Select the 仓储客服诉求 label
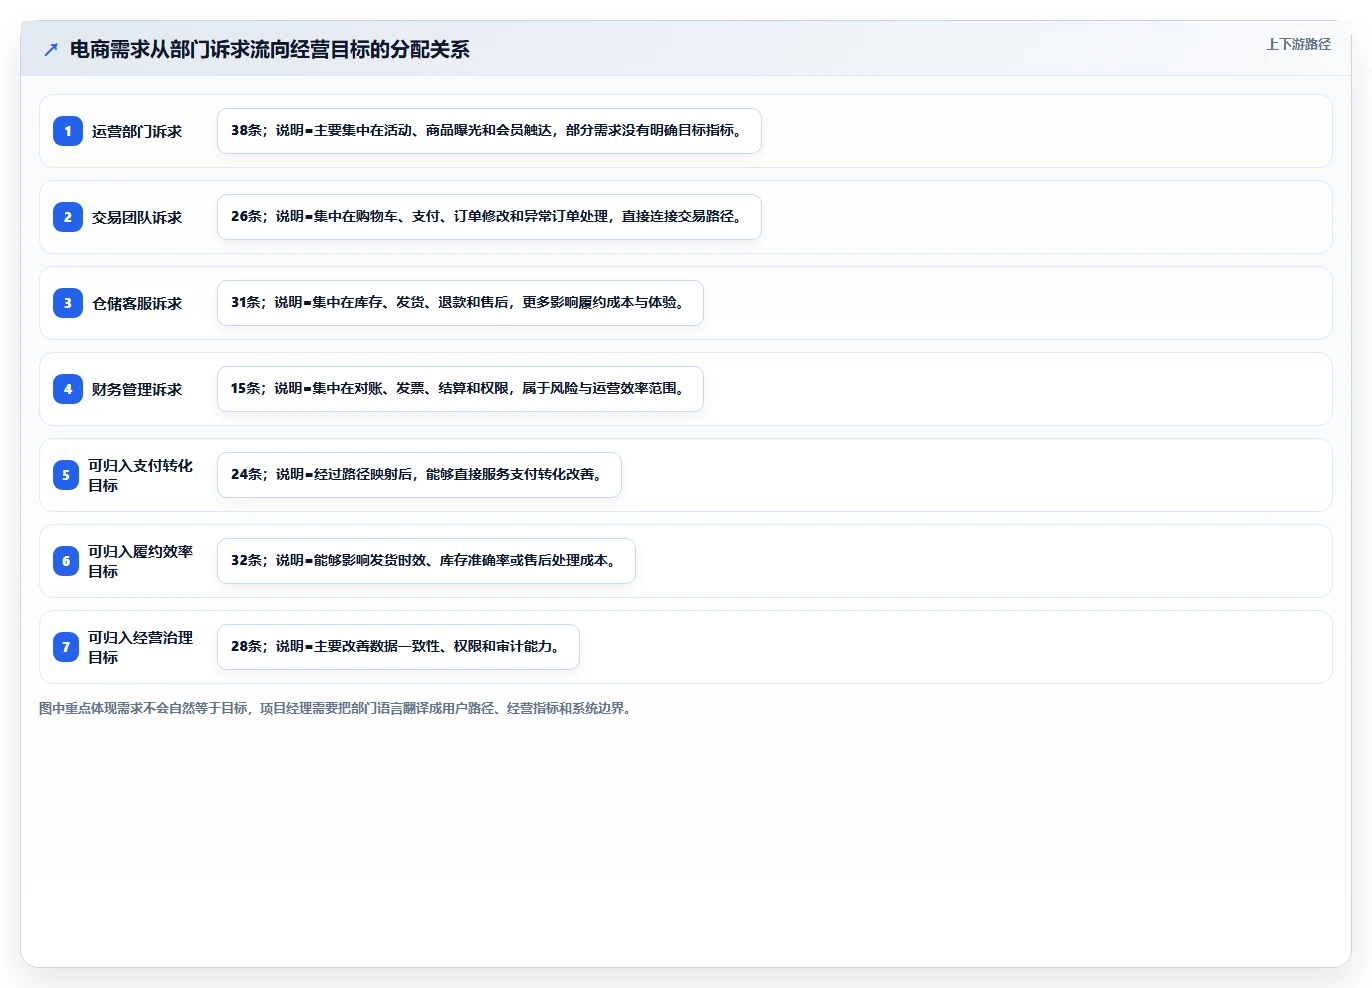This screenshot has height=988, width=1372. 137,303
